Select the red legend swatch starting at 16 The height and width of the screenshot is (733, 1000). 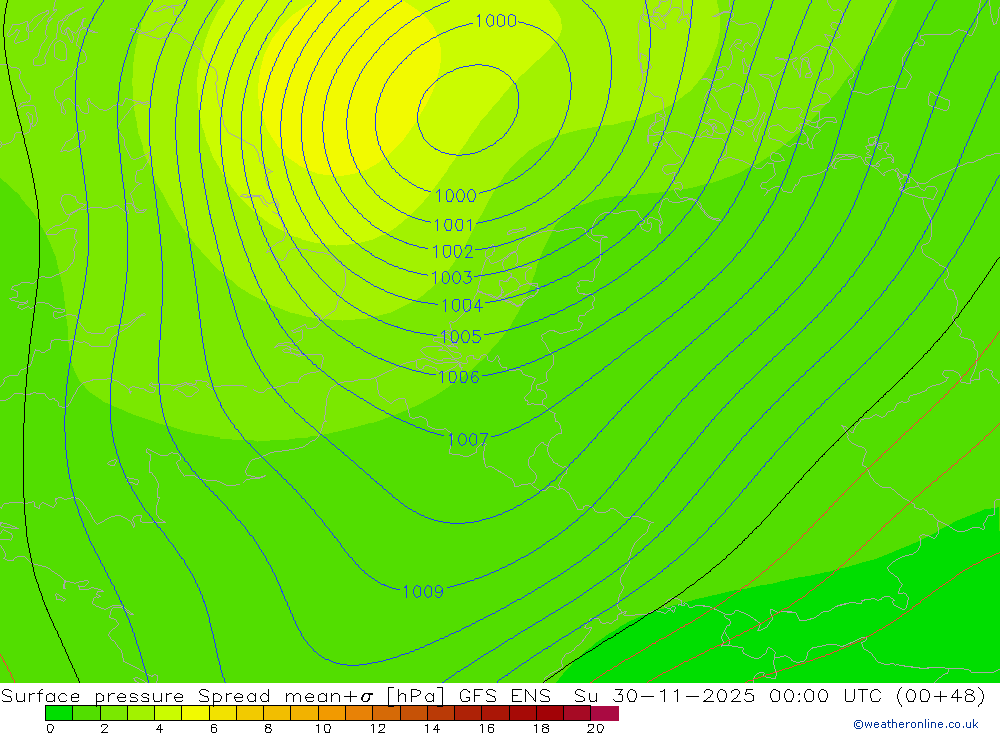click(496, 713)
